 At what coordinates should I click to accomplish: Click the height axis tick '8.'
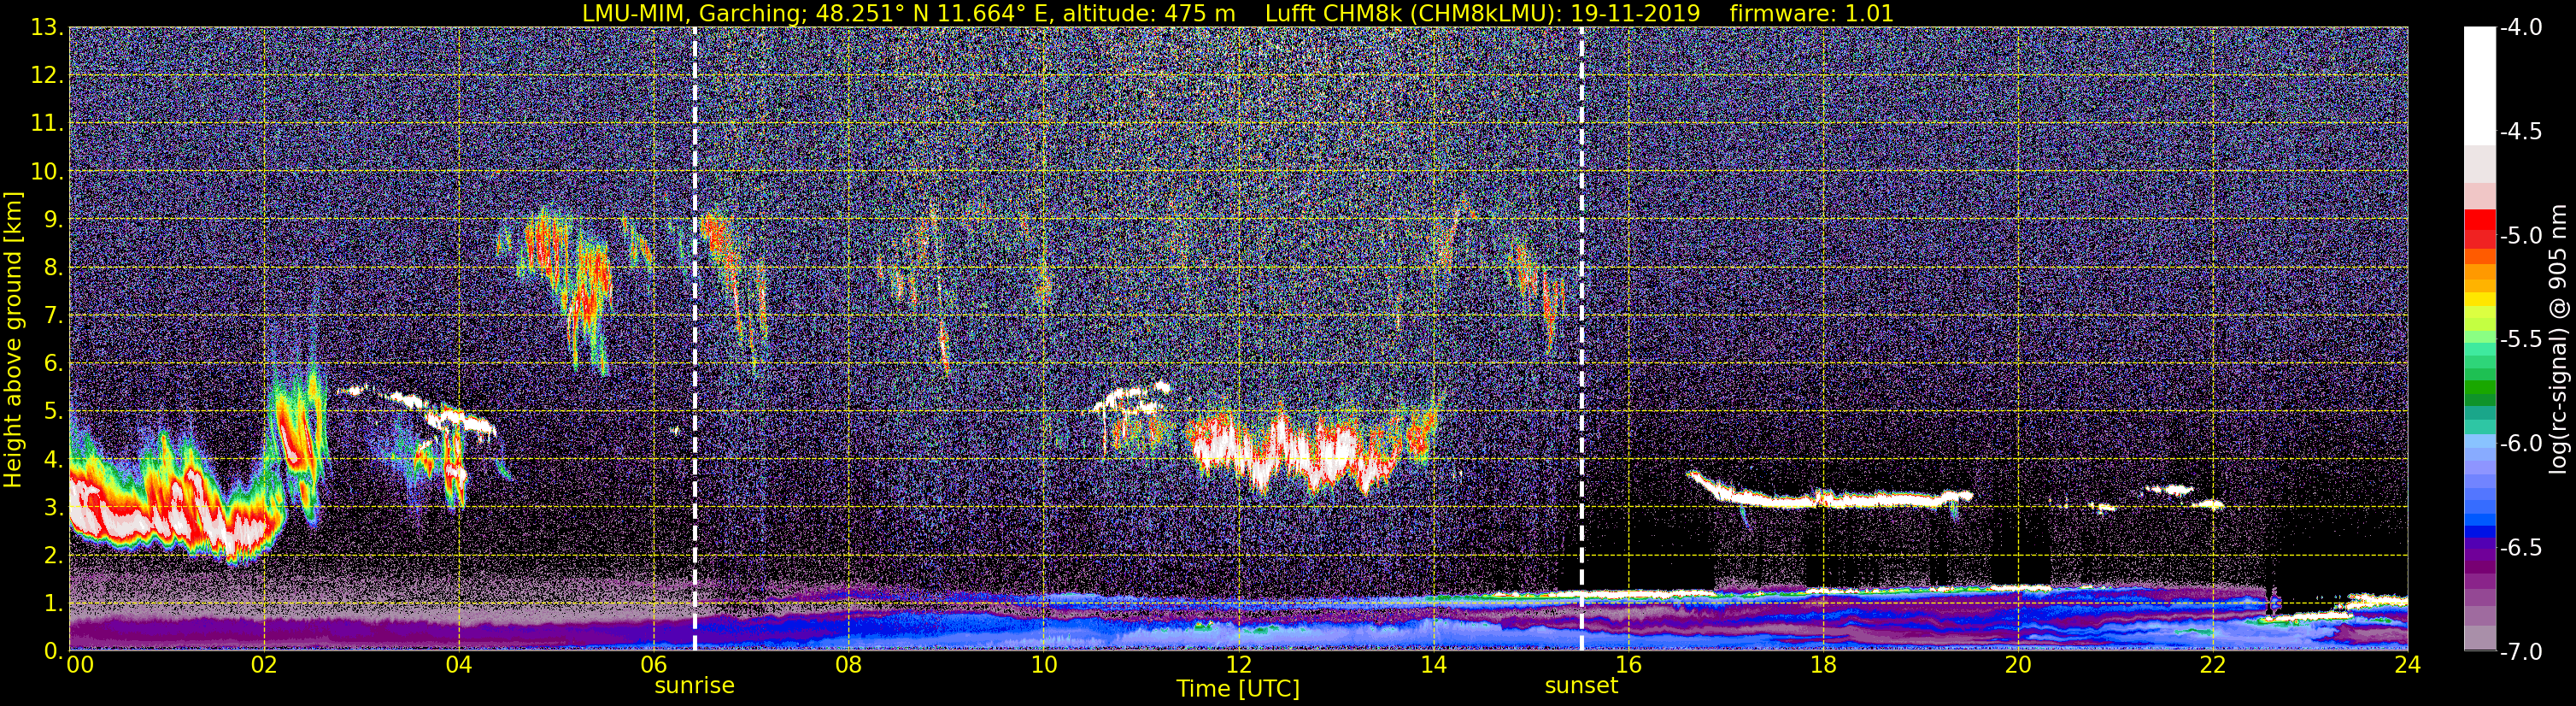pos(52,268)
